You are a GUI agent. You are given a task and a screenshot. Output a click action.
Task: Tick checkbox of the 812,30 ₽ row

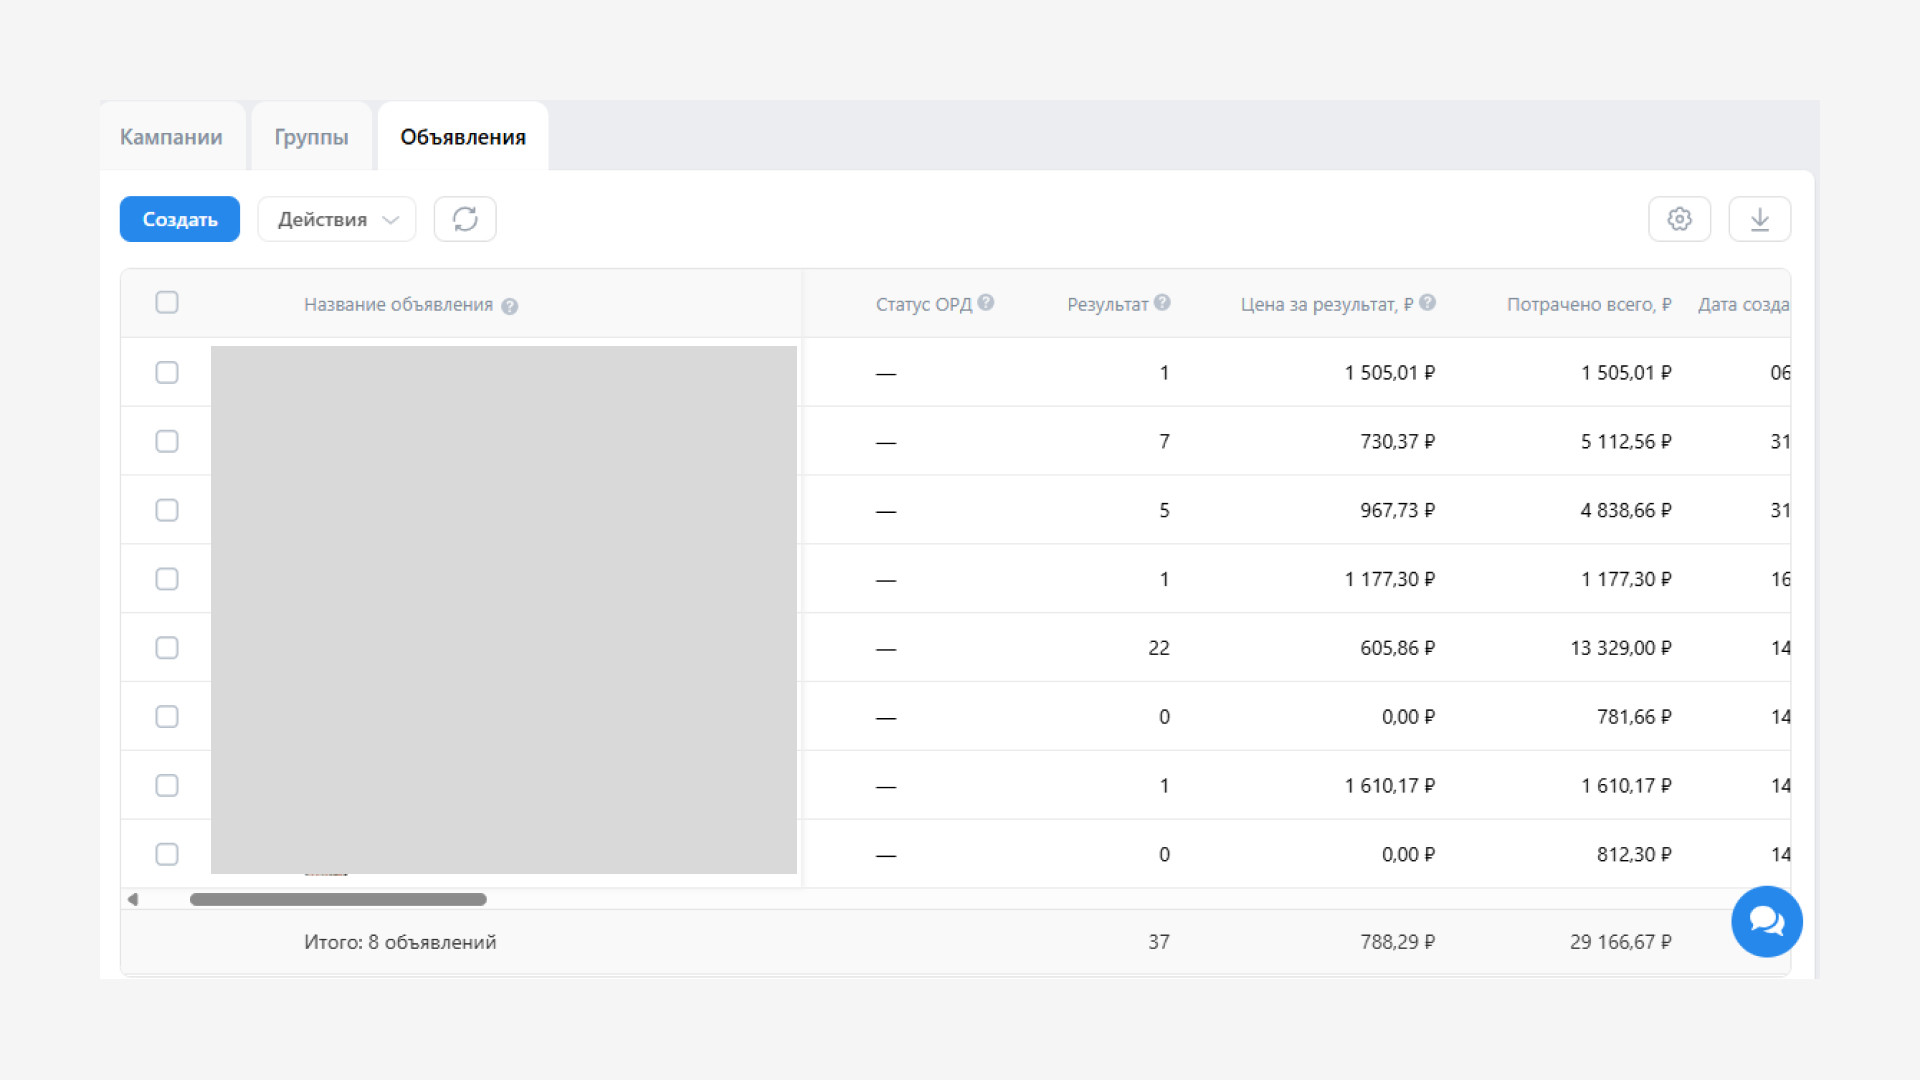click(167, 854)
